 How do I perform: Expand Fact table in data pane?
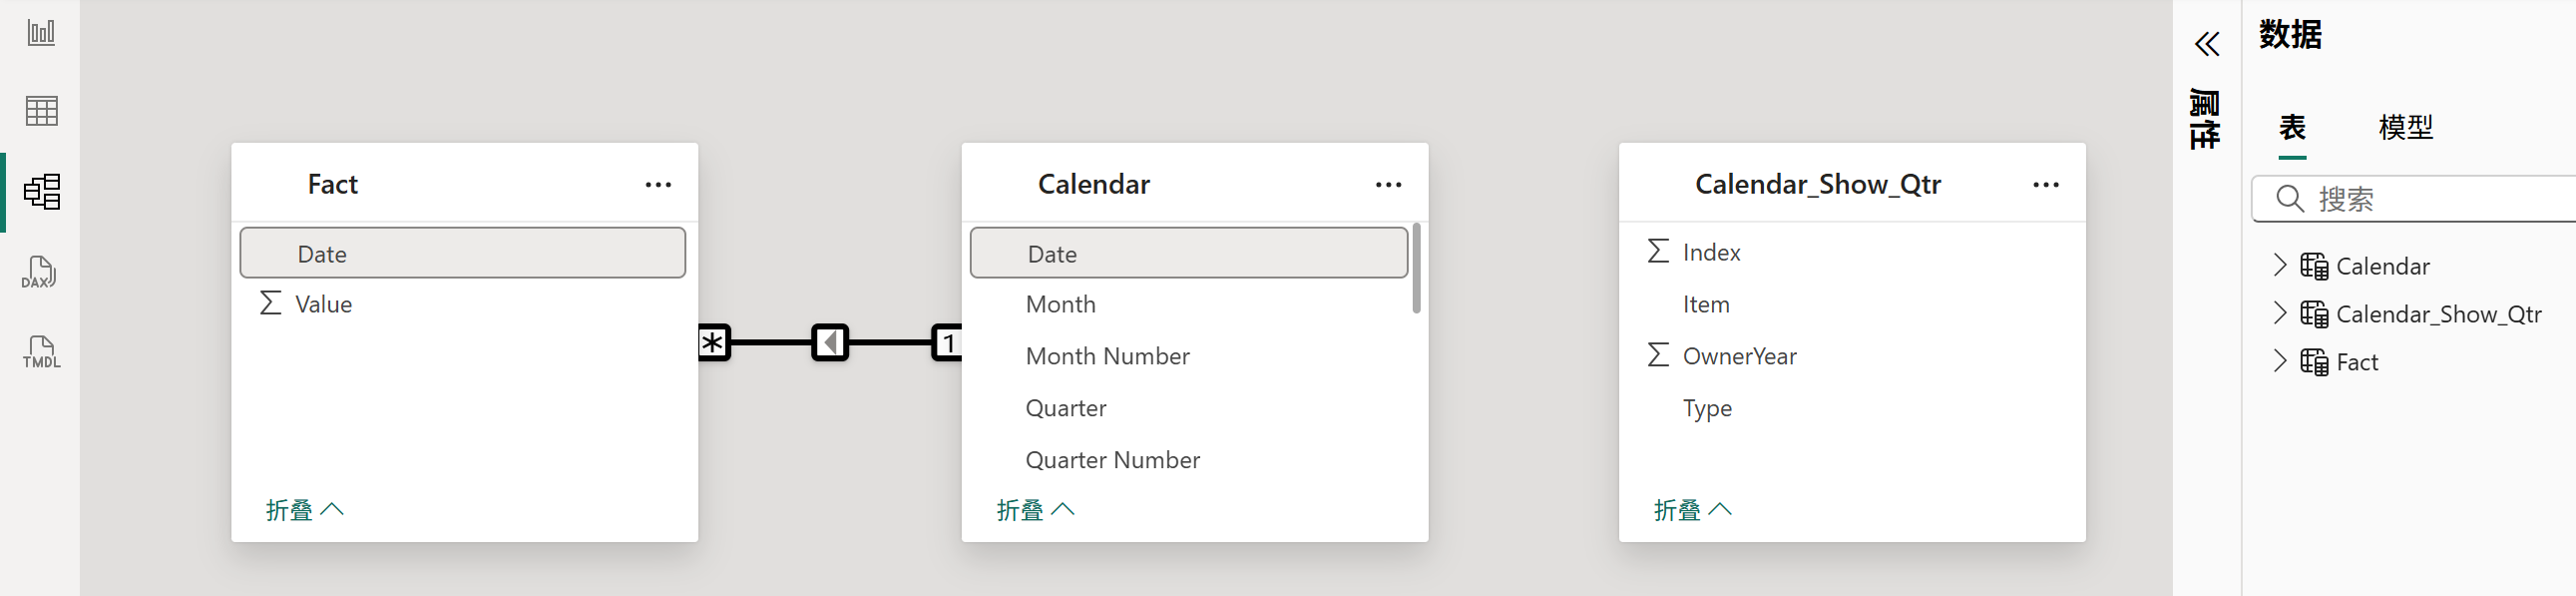click(x=2279, y=361)
